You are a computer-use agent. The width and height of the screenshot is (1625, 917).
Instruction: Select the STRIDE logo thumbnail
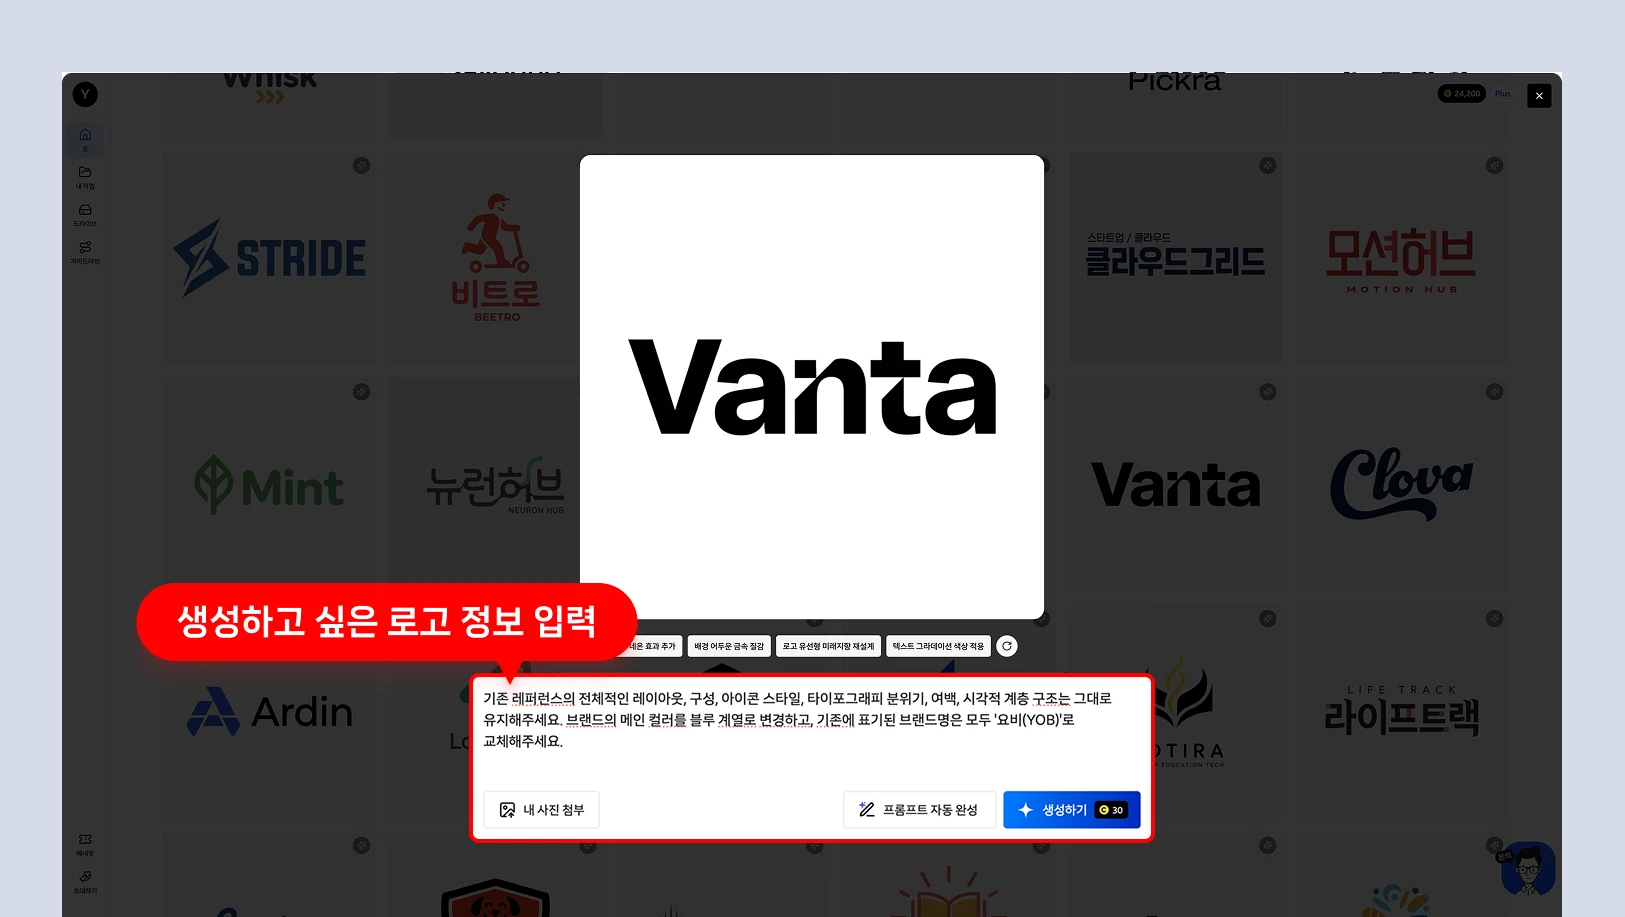click(x=270, y=258)
